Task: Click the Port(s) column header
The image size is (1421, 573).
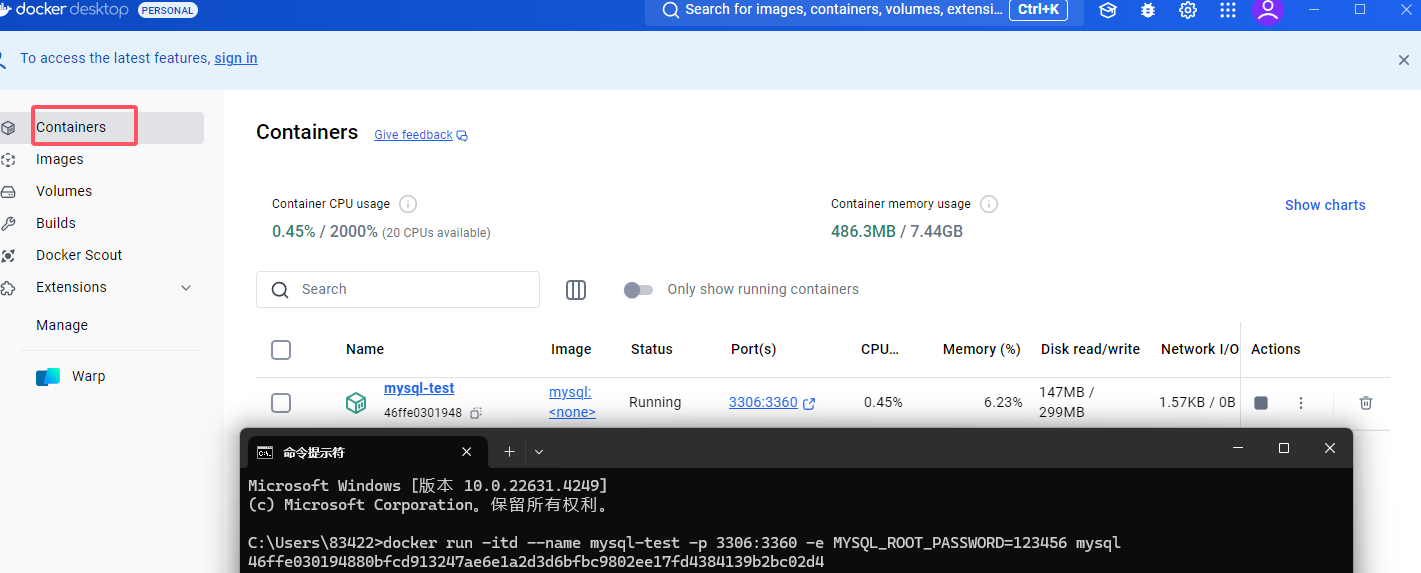Action: [x=754, y=349]
